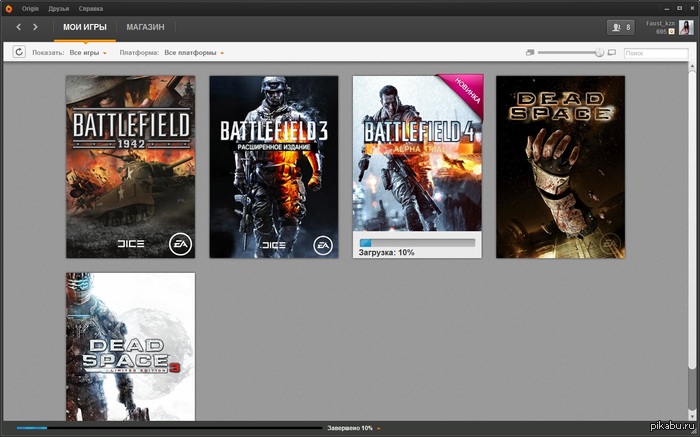Viewport: 700px width, 437px height.
Task: Select the Battlefield 3 game tile
Action: click(274, 167)
